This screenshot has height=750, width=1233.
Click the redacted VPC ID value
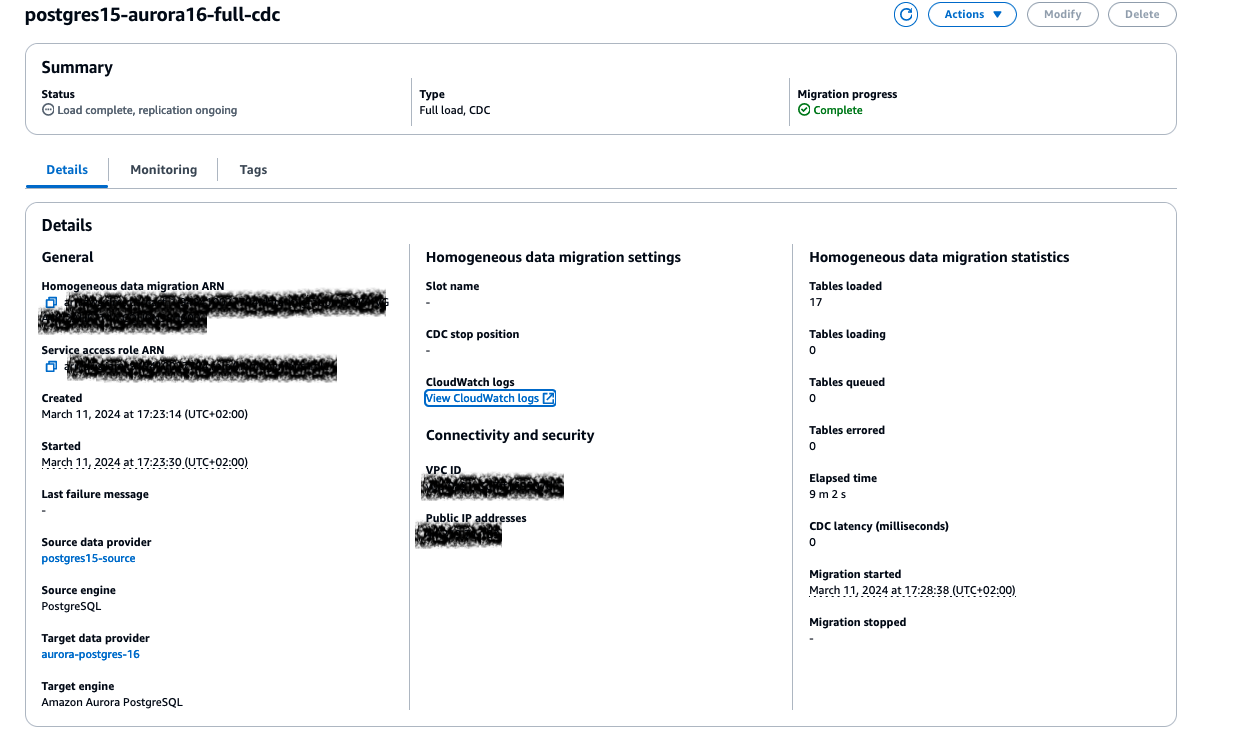pos(492,487)
